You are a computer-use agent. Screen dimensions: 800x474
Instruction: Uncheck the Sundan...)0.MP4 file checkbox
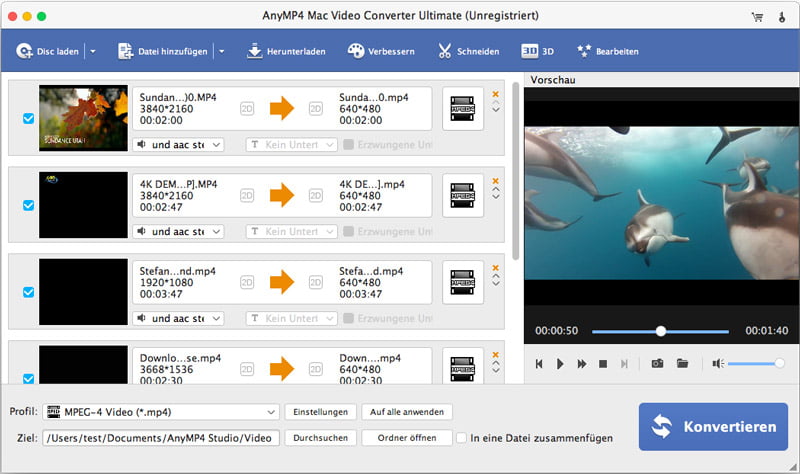[x=29, y=118]
